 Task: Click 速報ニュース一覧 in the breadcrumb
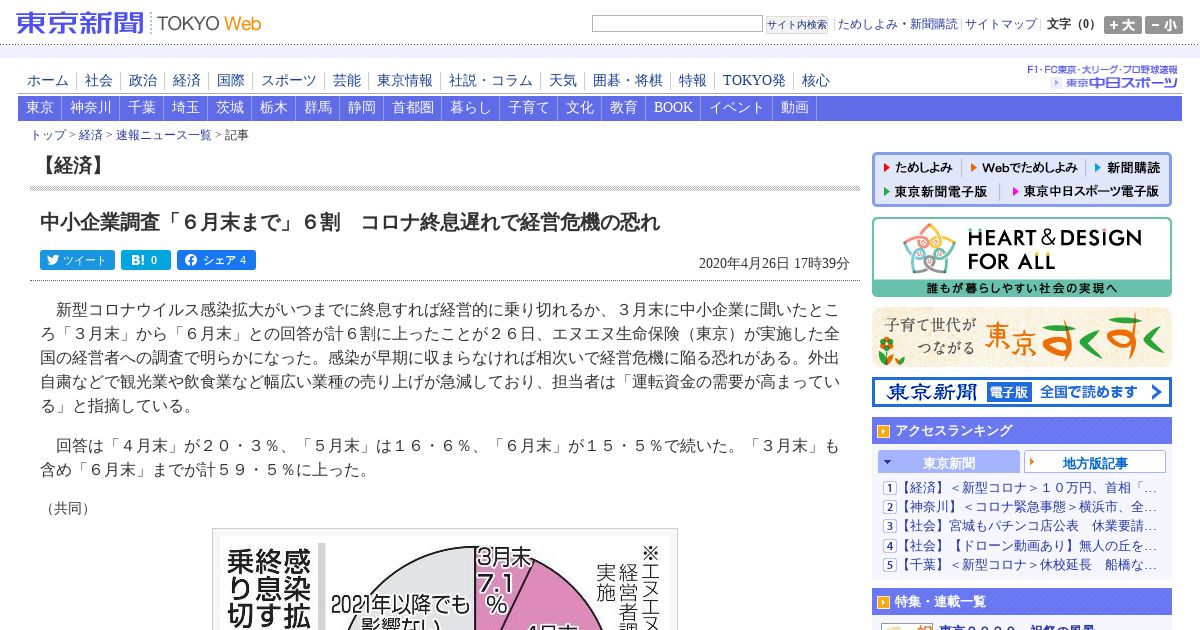point(164,135)
